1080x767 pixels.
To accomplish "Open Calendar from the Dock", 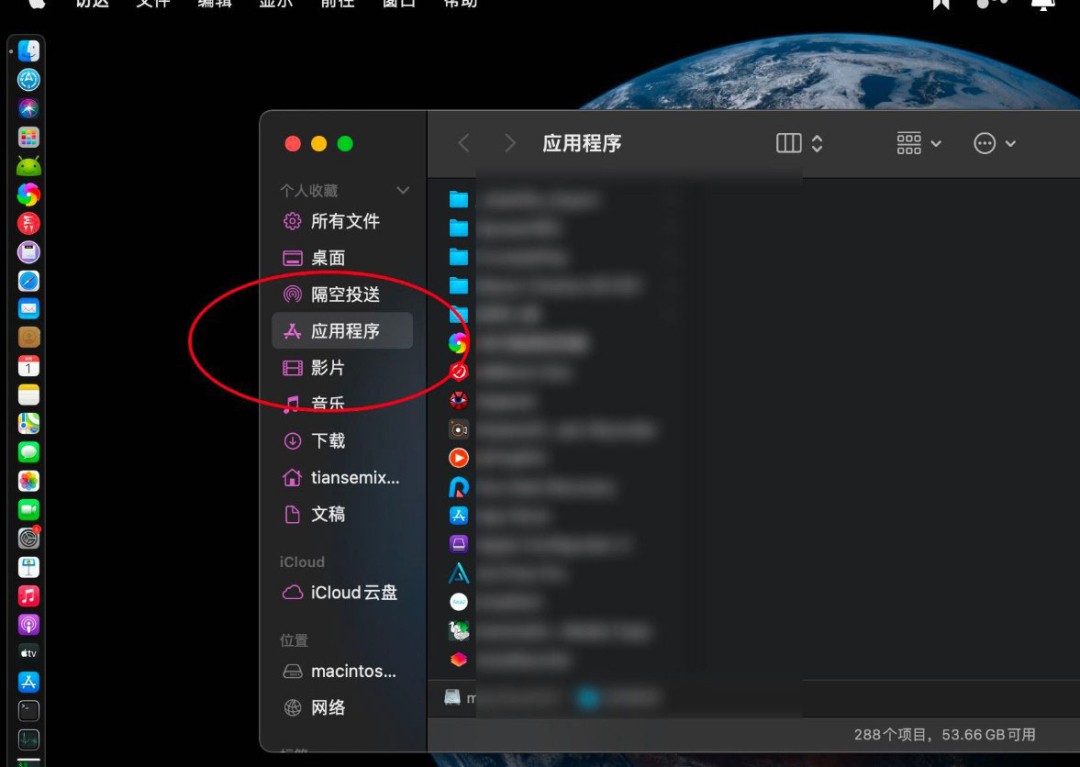I will pyautogui.click(x=27, y=366).
